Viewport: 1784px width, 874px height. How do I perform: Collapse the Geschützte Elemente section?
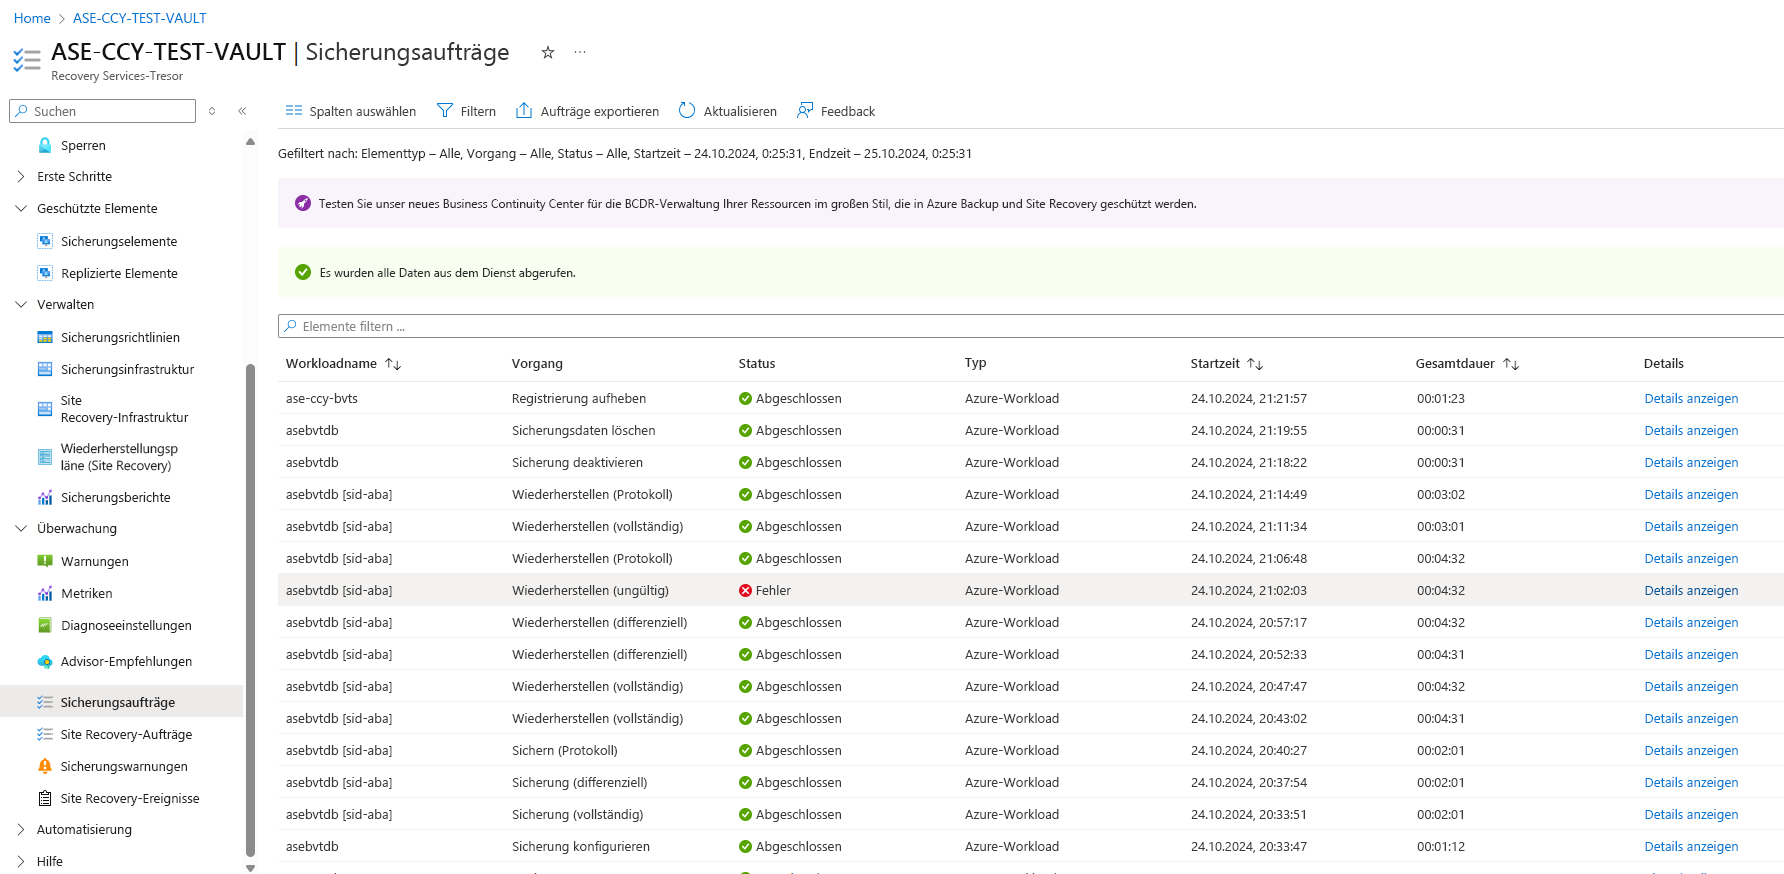21,209
